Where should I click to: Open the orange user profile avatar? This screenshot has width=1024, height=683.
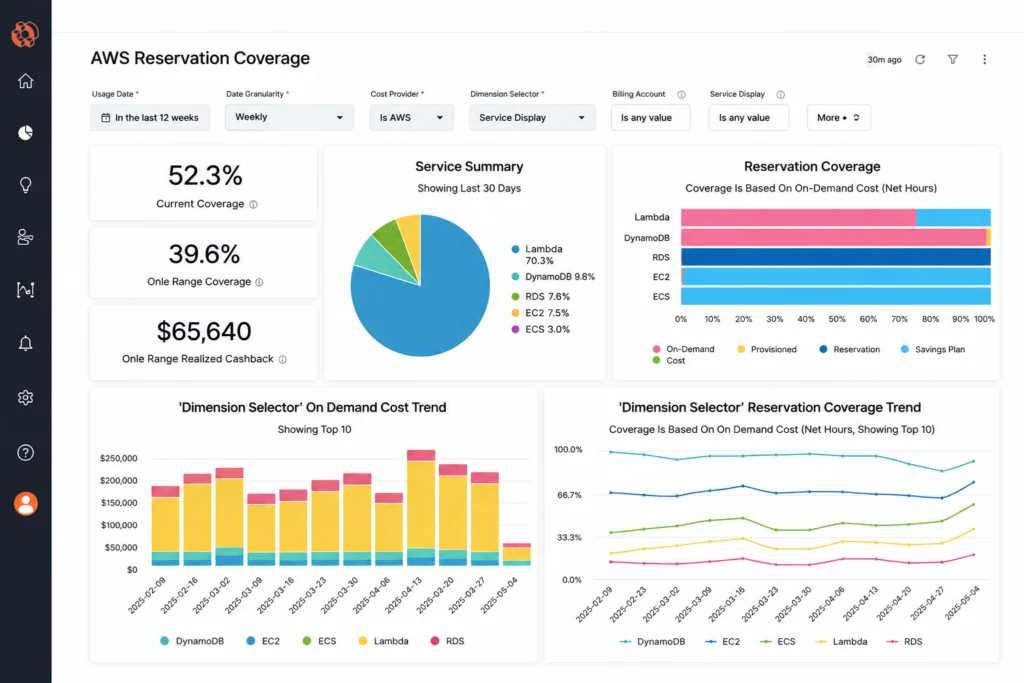coord(25,503)
